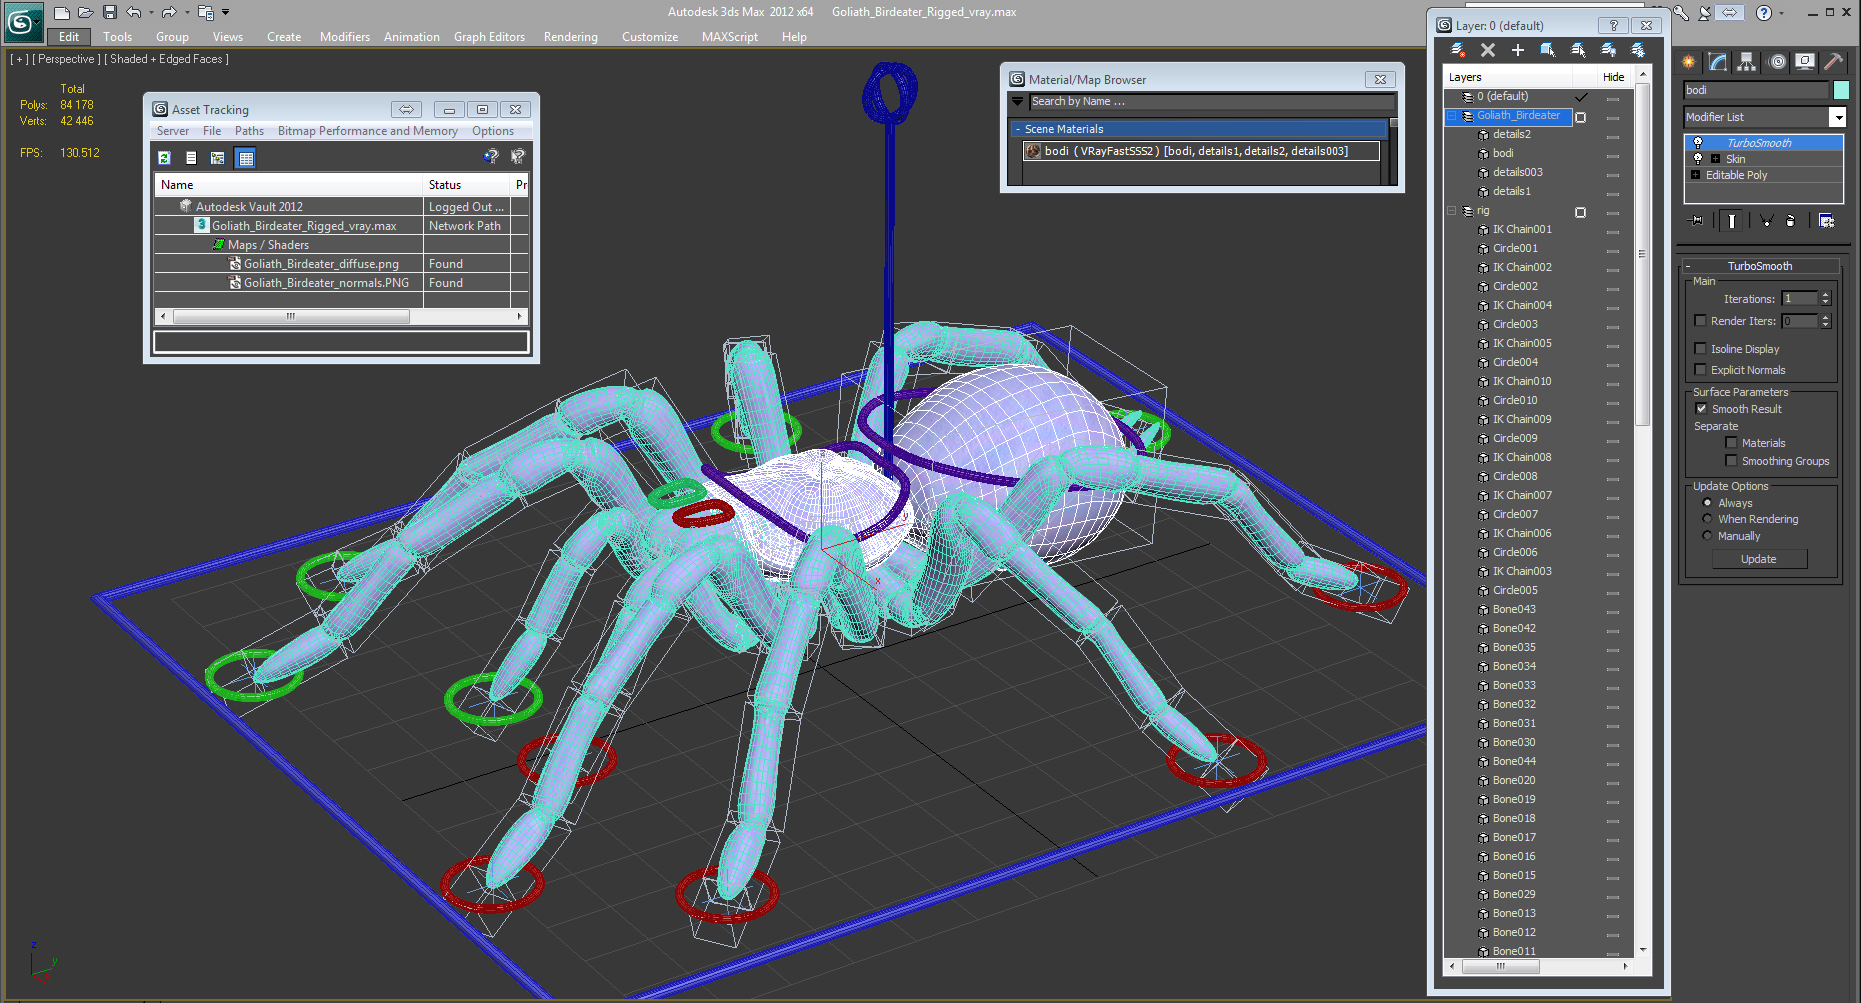Highlight selected objects' layers icon
Screen dimensions: 1861x1003
1578,50
